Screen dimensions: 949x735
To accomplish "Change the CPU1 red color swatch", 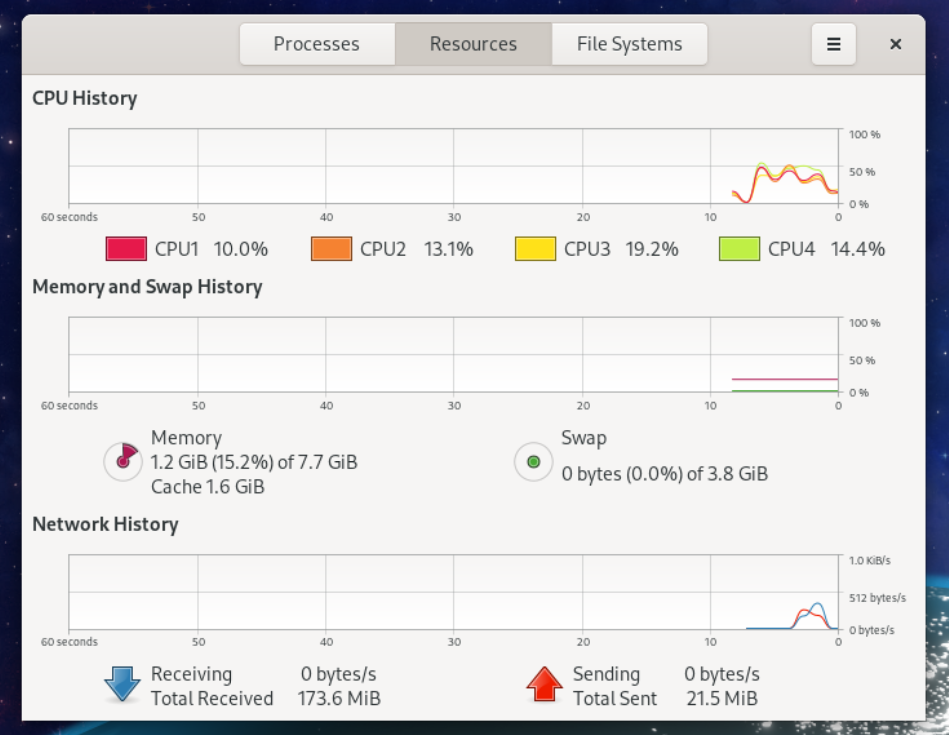I will (127, 249).
